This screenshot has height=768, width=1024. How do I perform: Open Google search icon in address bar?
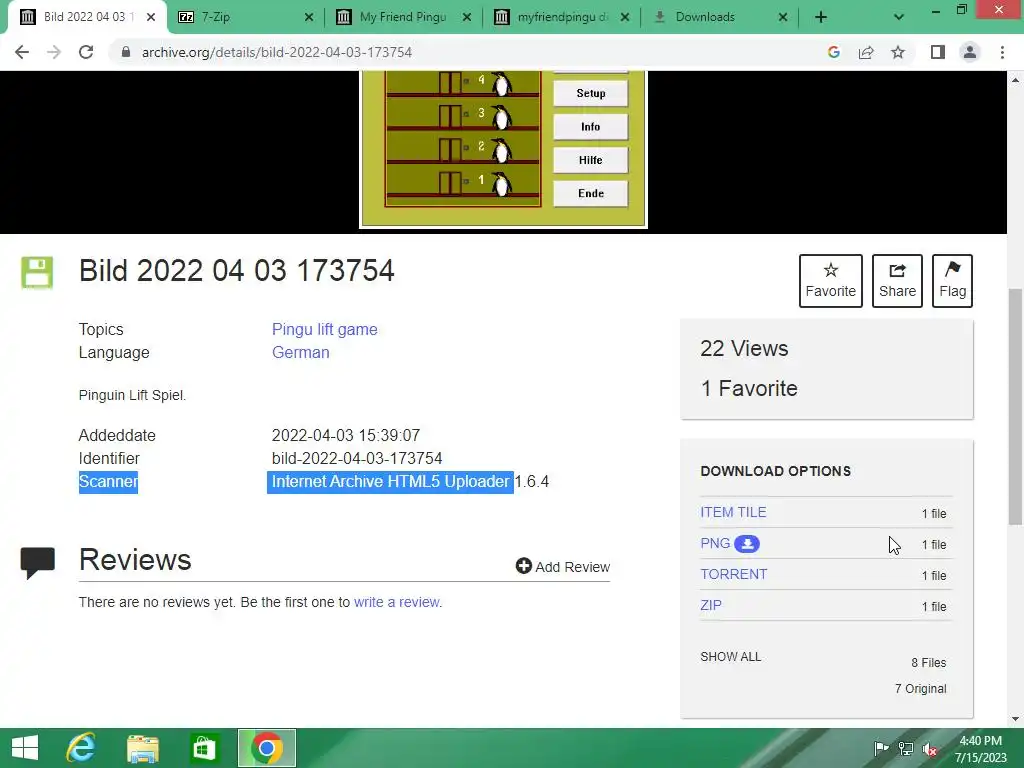[x=833, y=52]
